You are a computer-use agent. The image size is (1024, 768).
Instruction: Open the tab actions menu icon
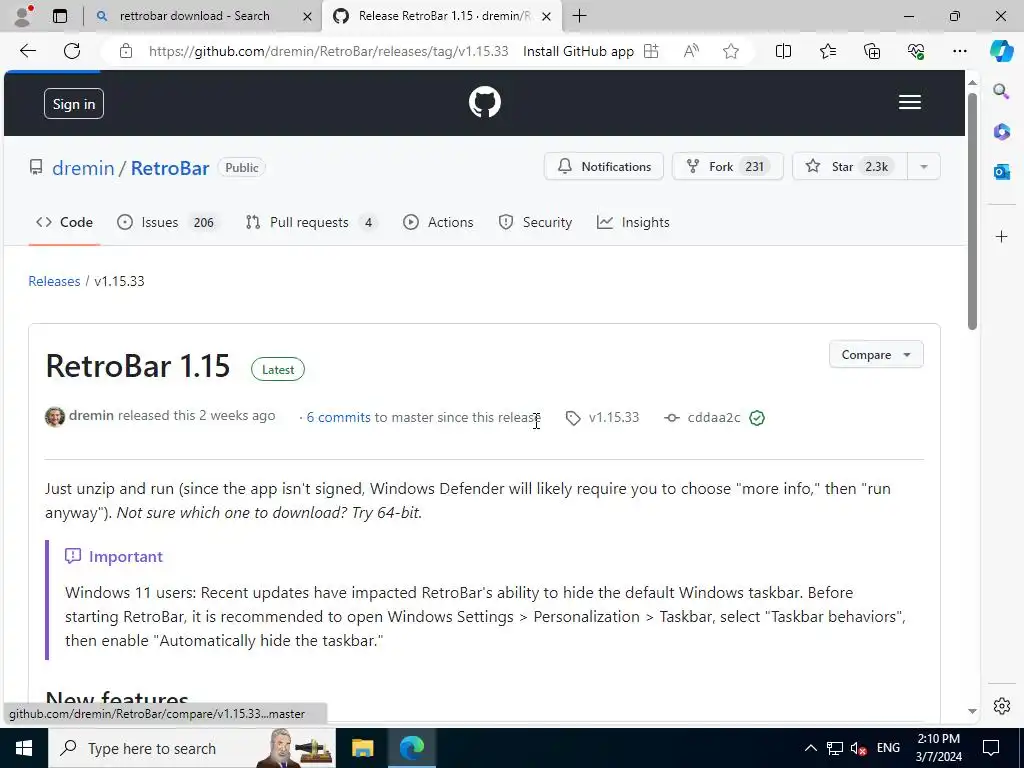(60, 16)
